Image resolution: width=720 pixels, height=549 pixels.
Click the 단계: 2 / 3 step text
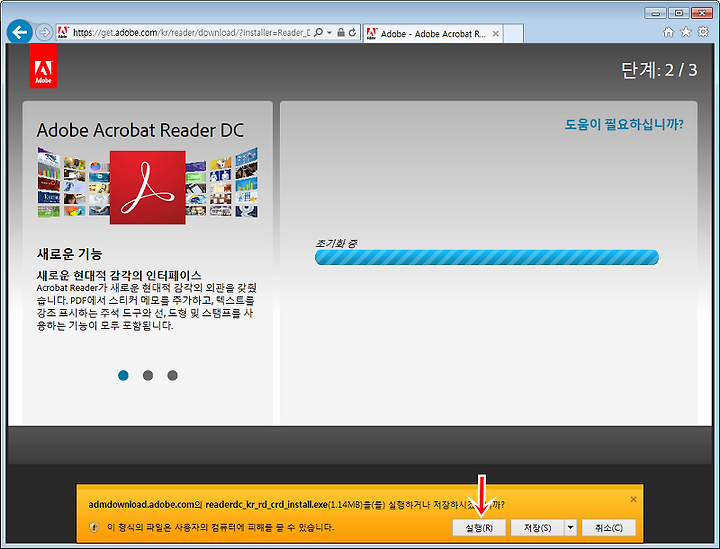click(659, 70)
